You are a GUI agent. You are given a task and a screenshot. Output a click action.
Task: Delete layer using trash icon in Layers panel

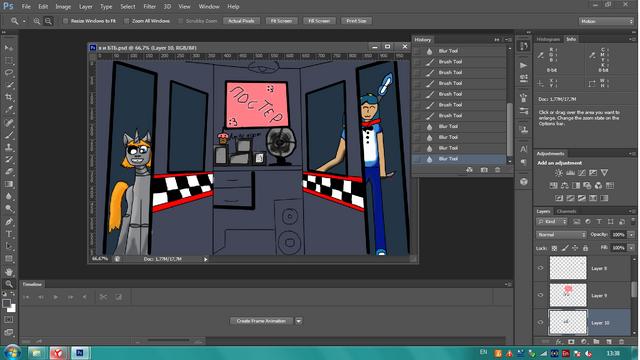point(622,342)
